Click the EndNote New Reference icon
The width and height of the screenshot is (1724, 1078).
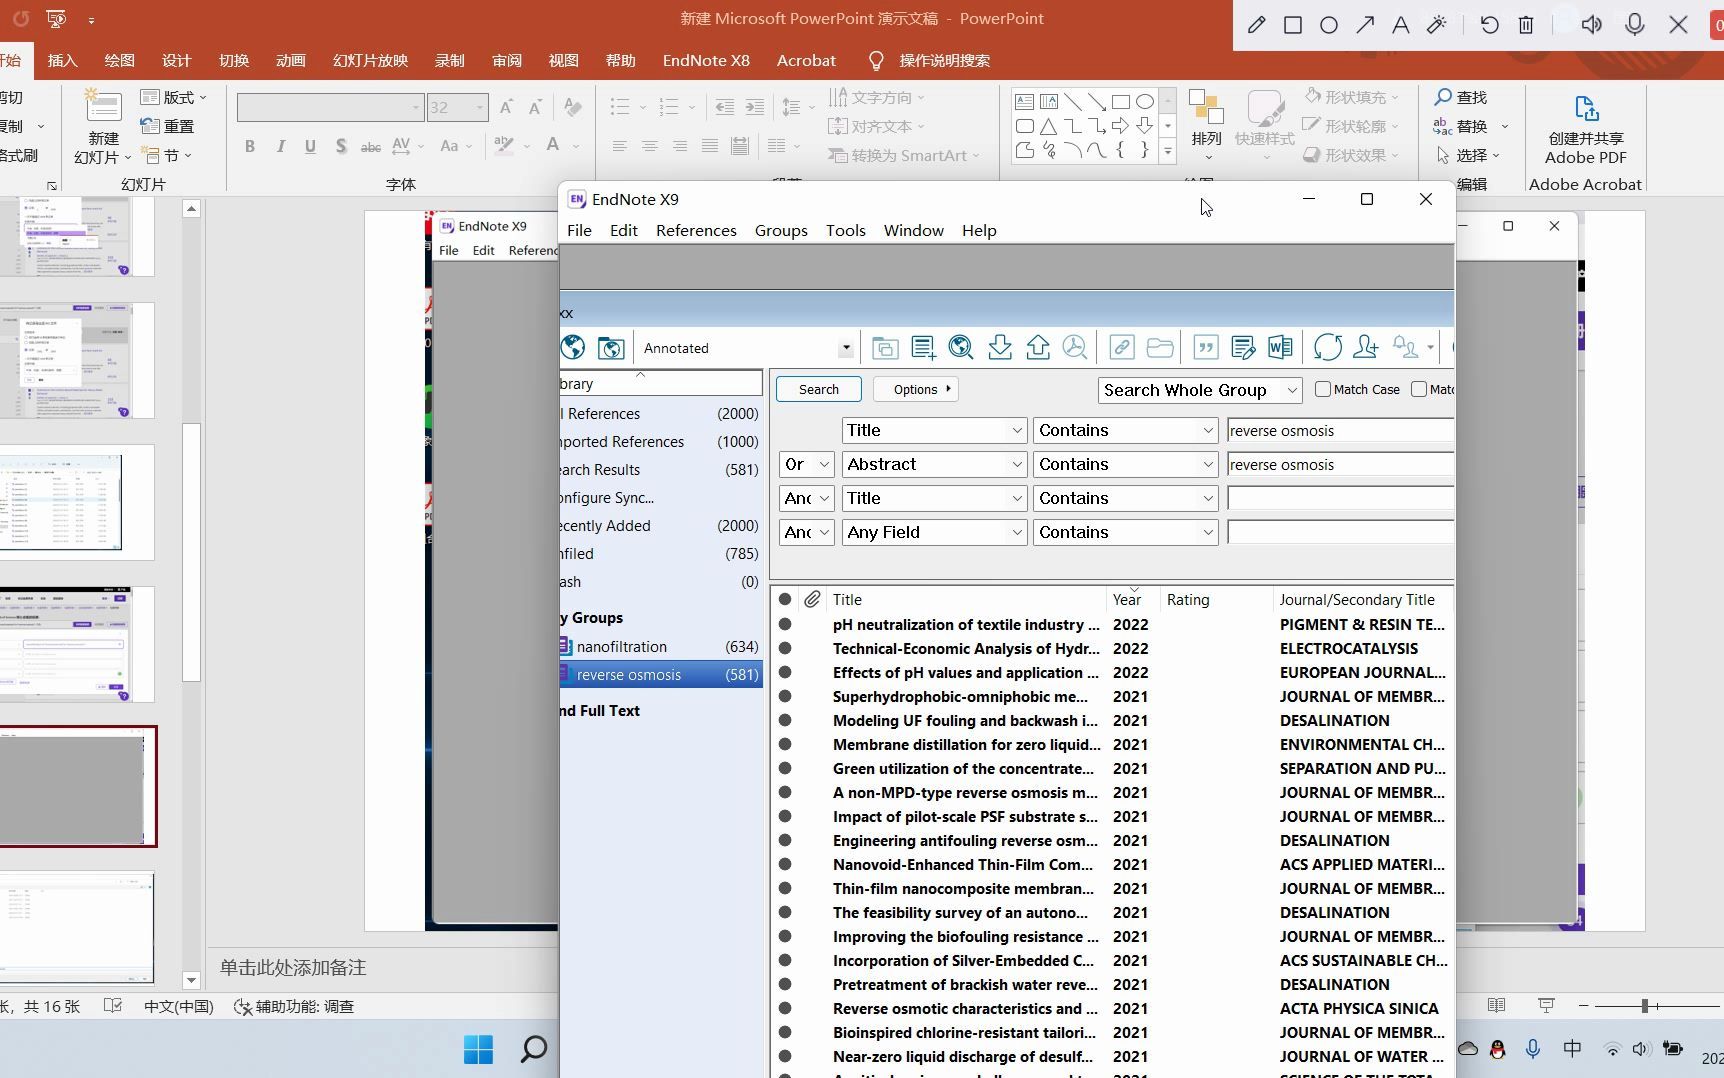click(x=923, y=347)
